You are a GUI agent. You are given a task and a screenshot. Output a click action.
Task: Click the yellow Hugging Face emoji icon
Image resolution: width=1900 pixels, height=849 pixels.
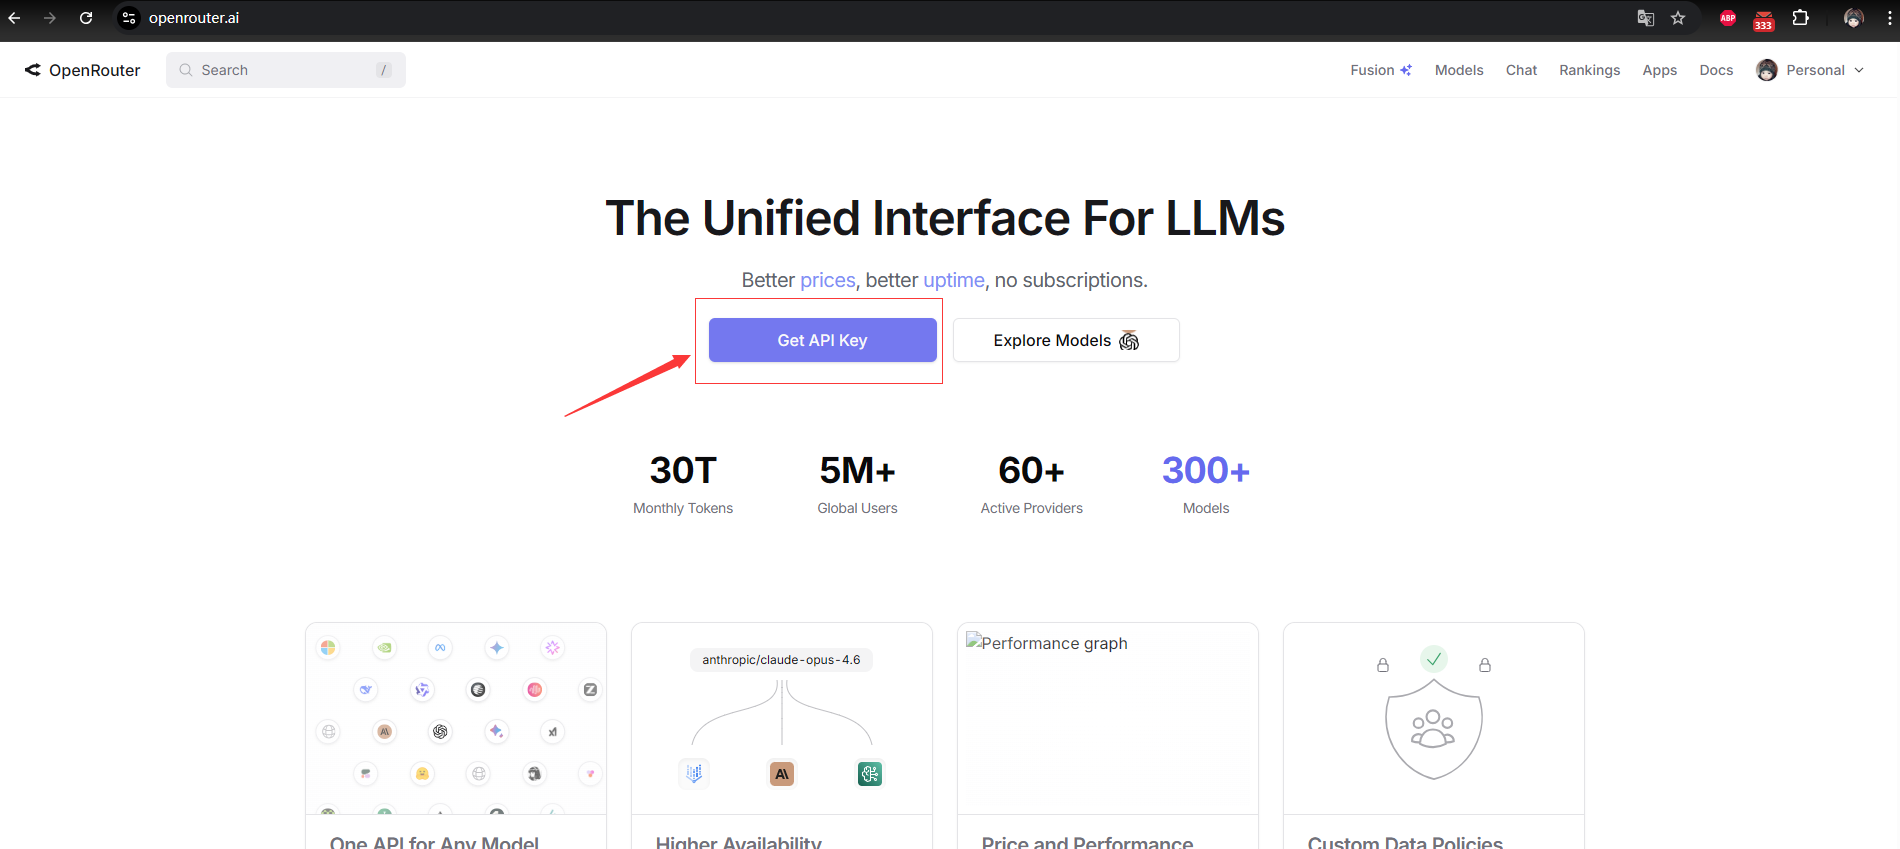coord(422,774)
